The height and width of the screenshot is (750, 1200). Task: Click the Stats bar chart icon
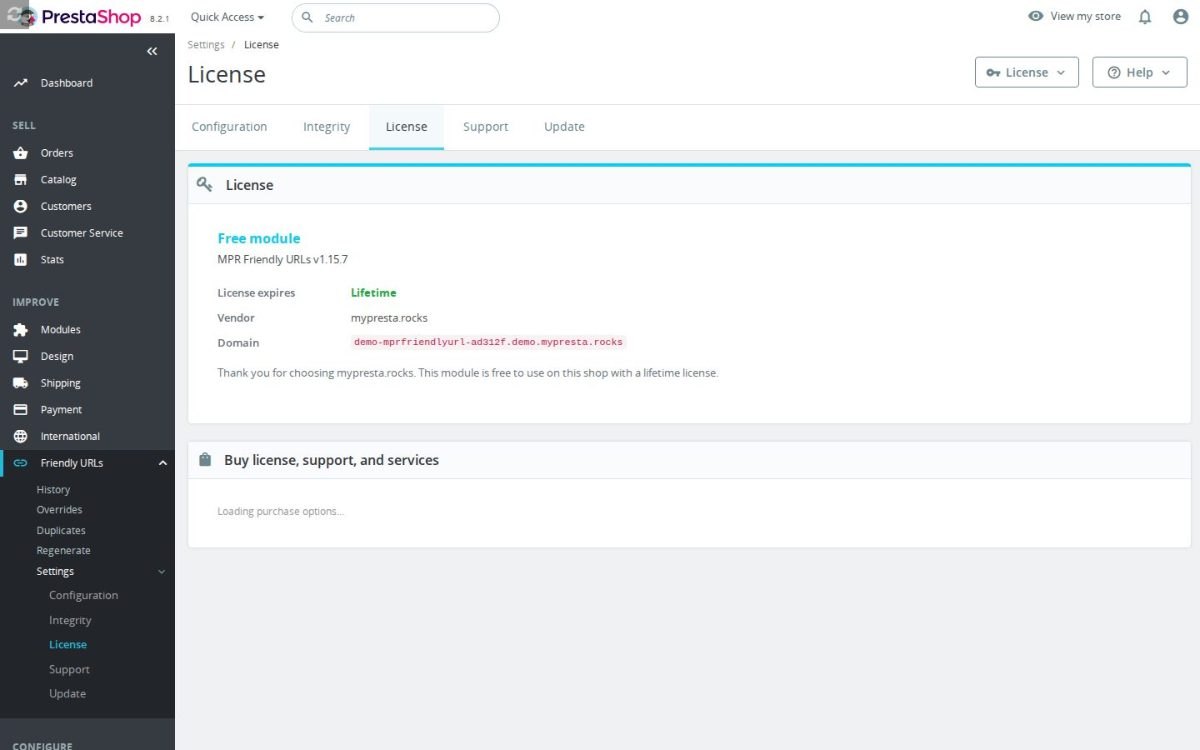point(20,260)
